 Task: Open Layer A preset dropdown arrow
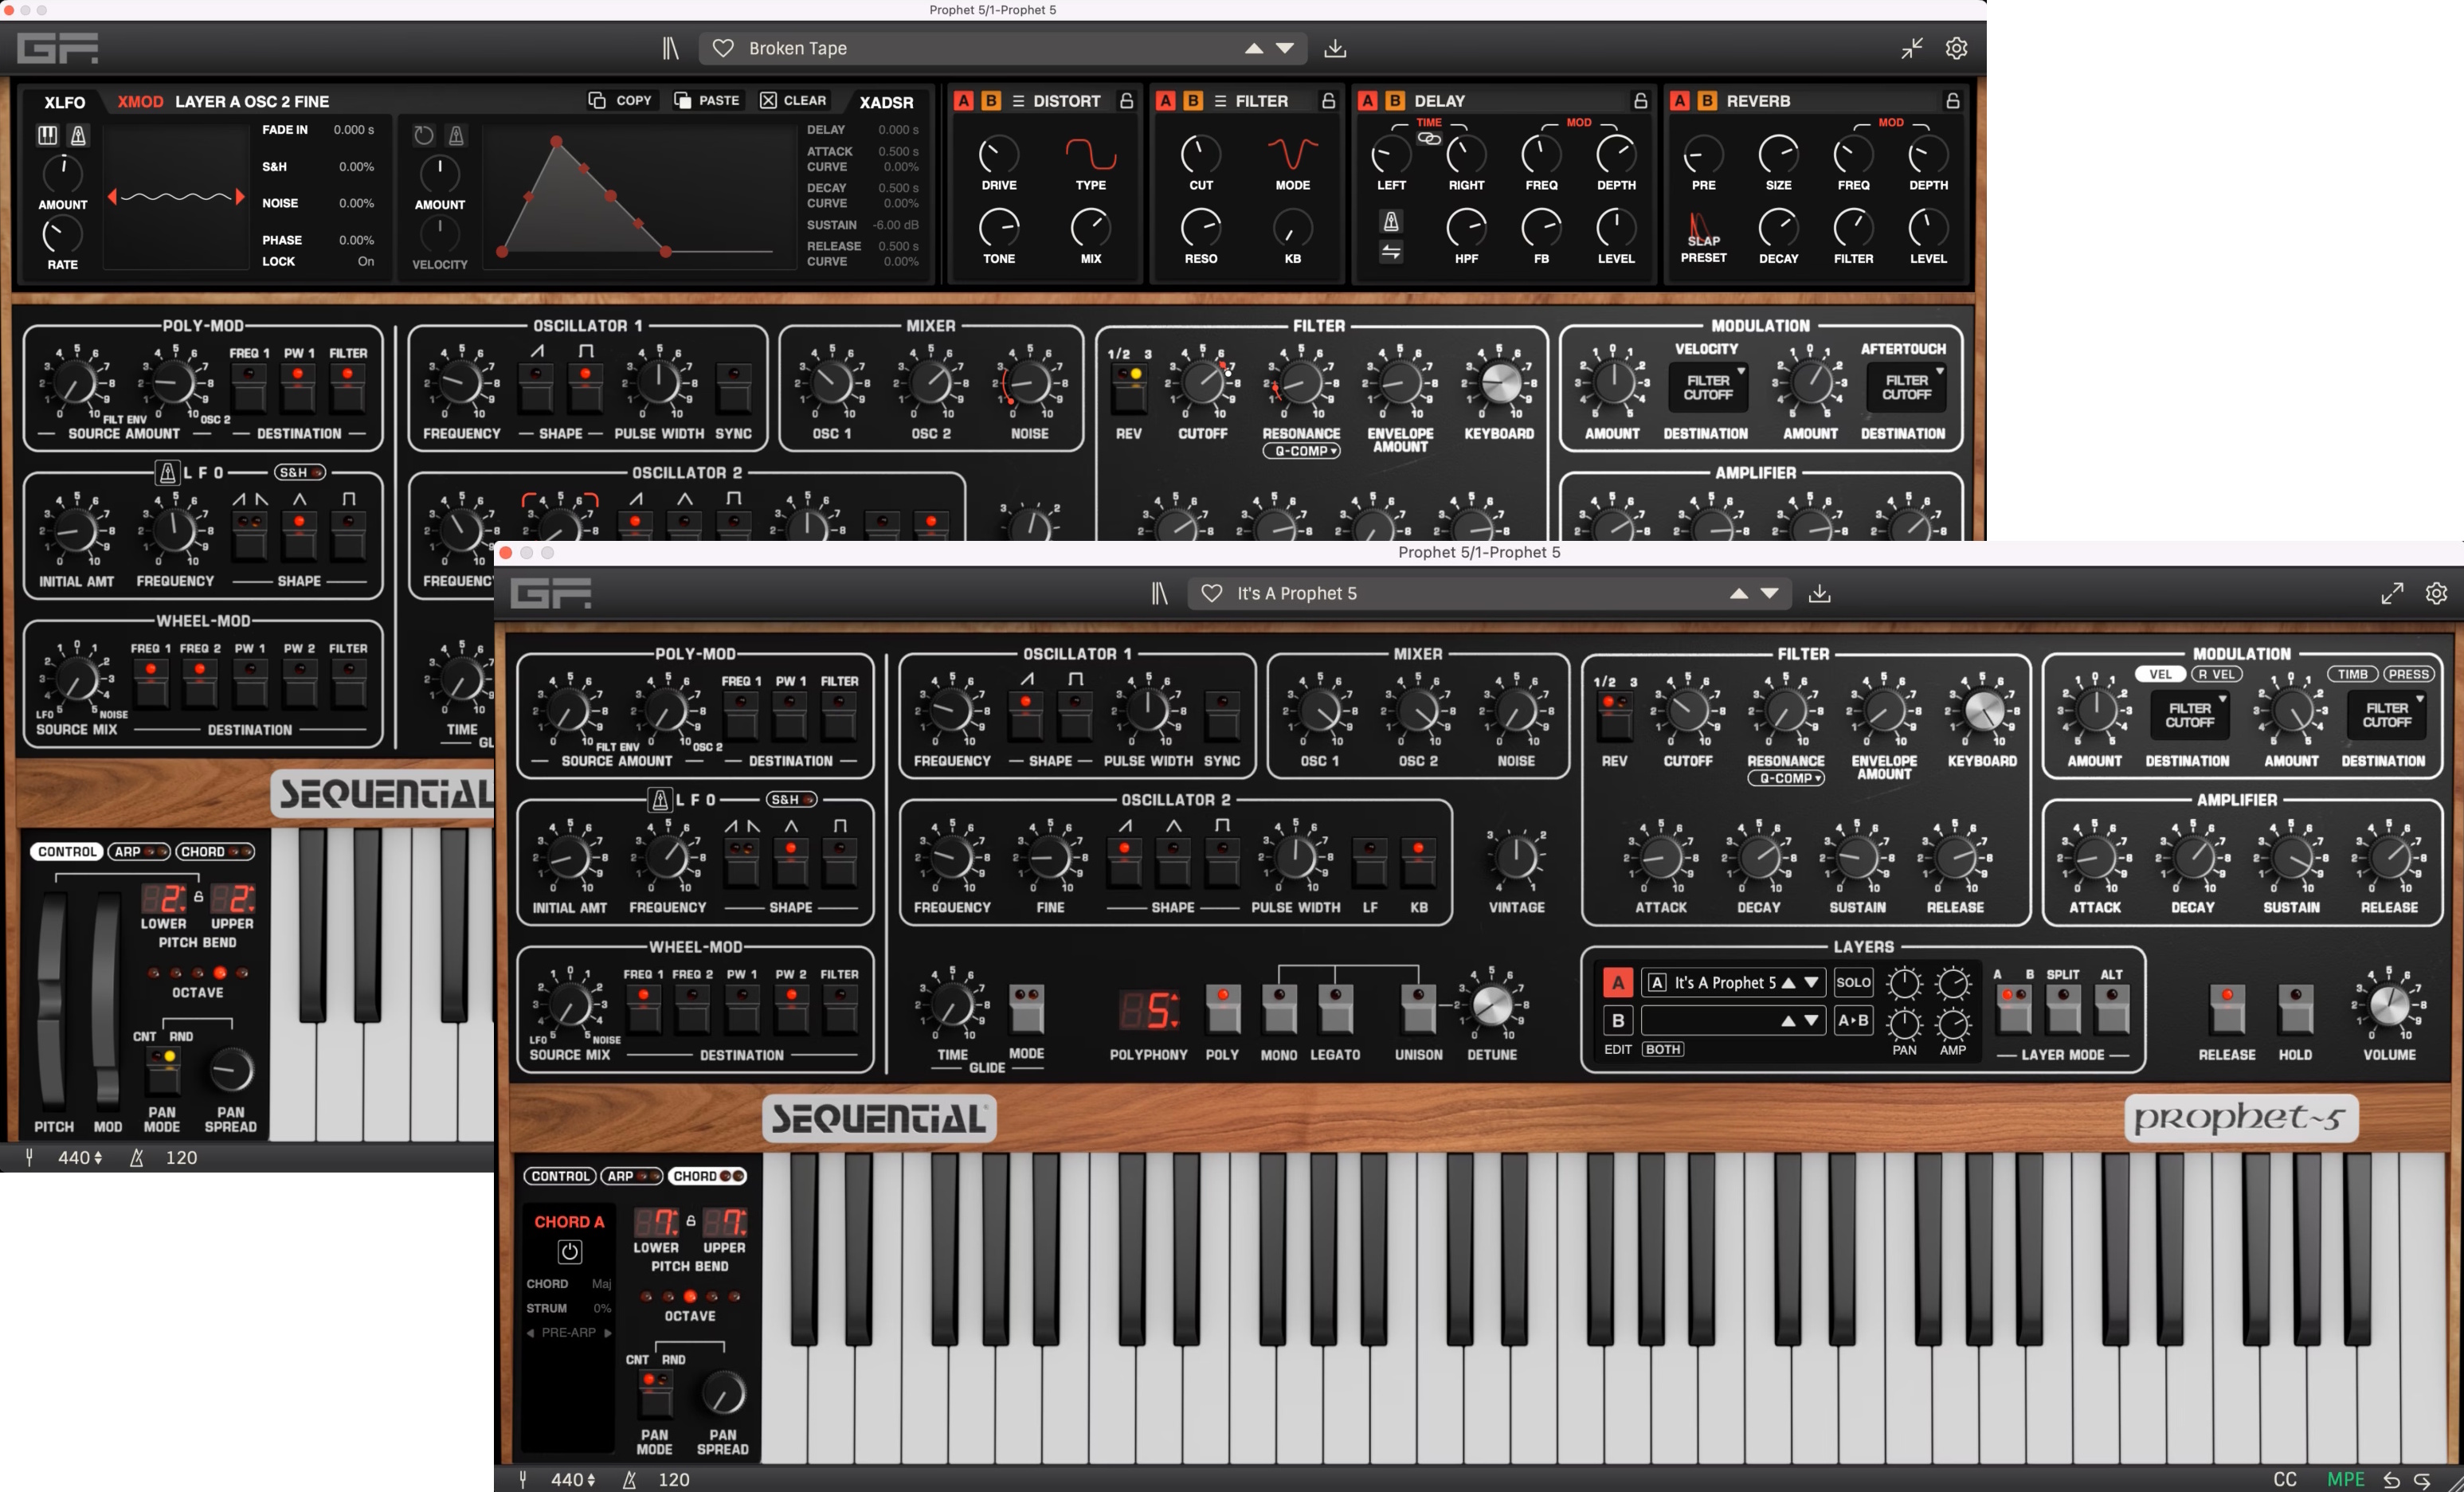[1811, 982]
